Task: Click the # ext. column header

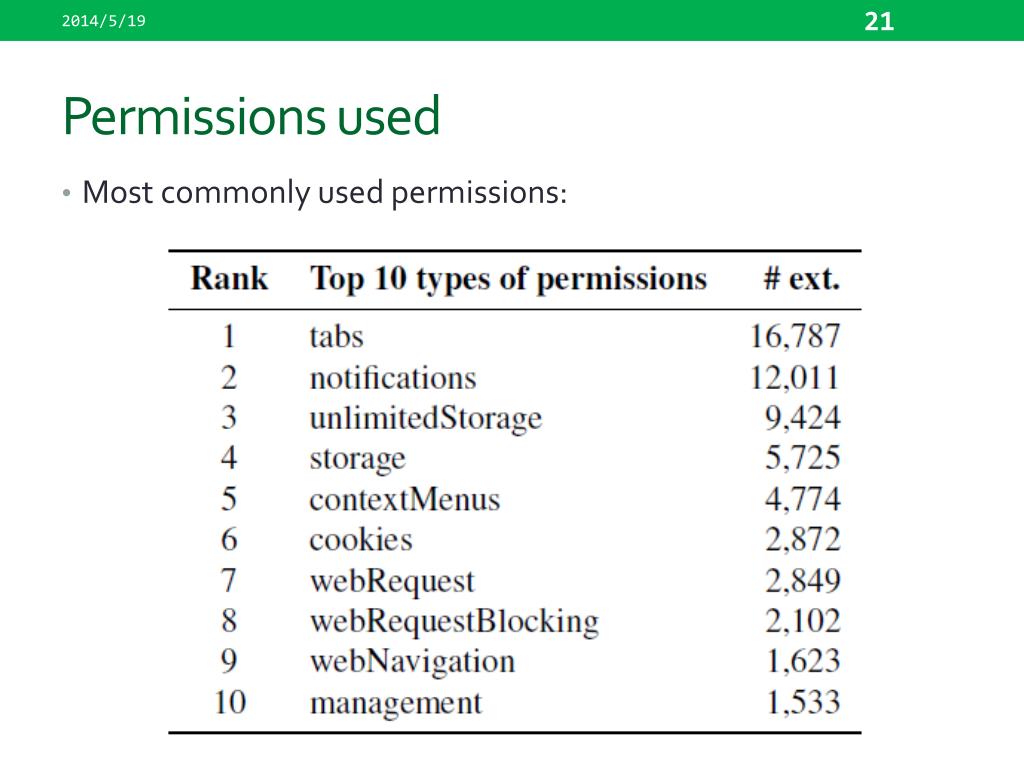Action: (801, 279)
